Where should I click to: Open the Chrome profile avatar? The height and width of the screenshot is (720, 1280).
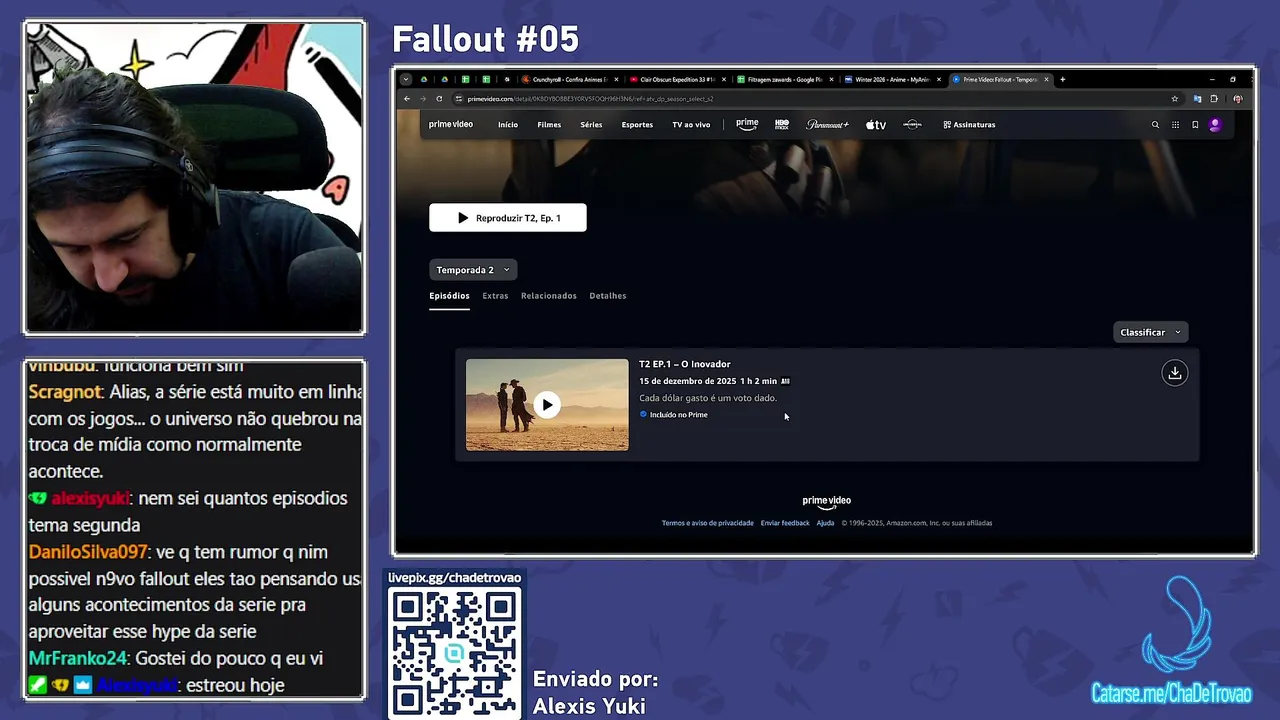[1238, 99]
